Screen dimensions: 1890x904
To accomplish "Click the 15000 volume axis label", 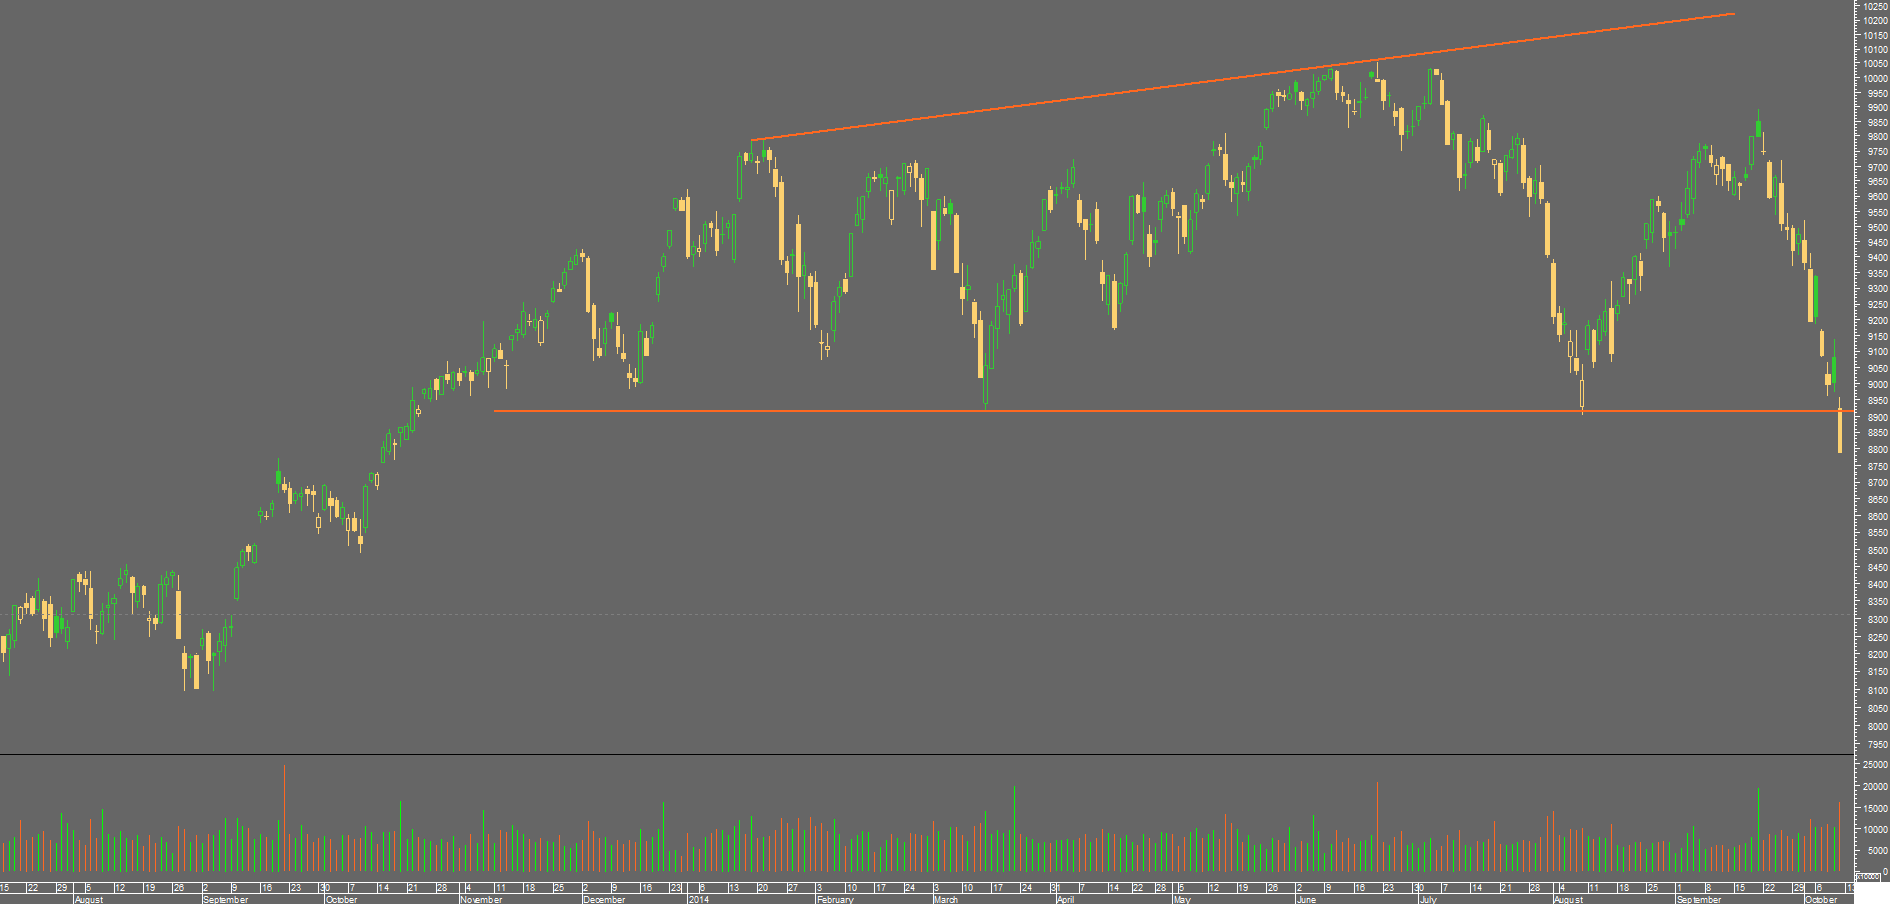I will [x=1875, y=808].
